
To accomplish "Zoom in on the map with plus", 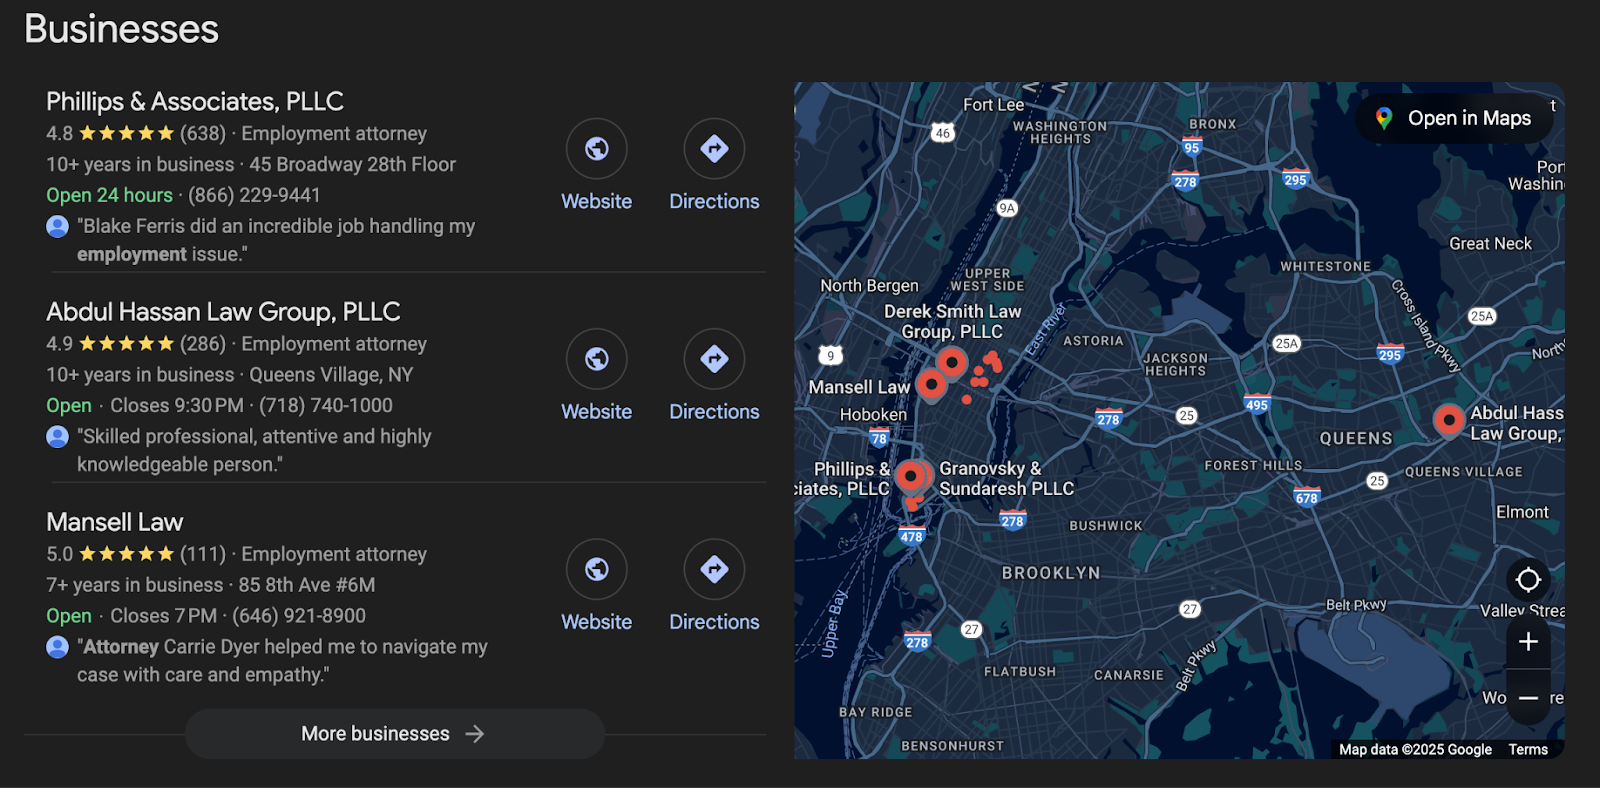I will (1527, 642).
